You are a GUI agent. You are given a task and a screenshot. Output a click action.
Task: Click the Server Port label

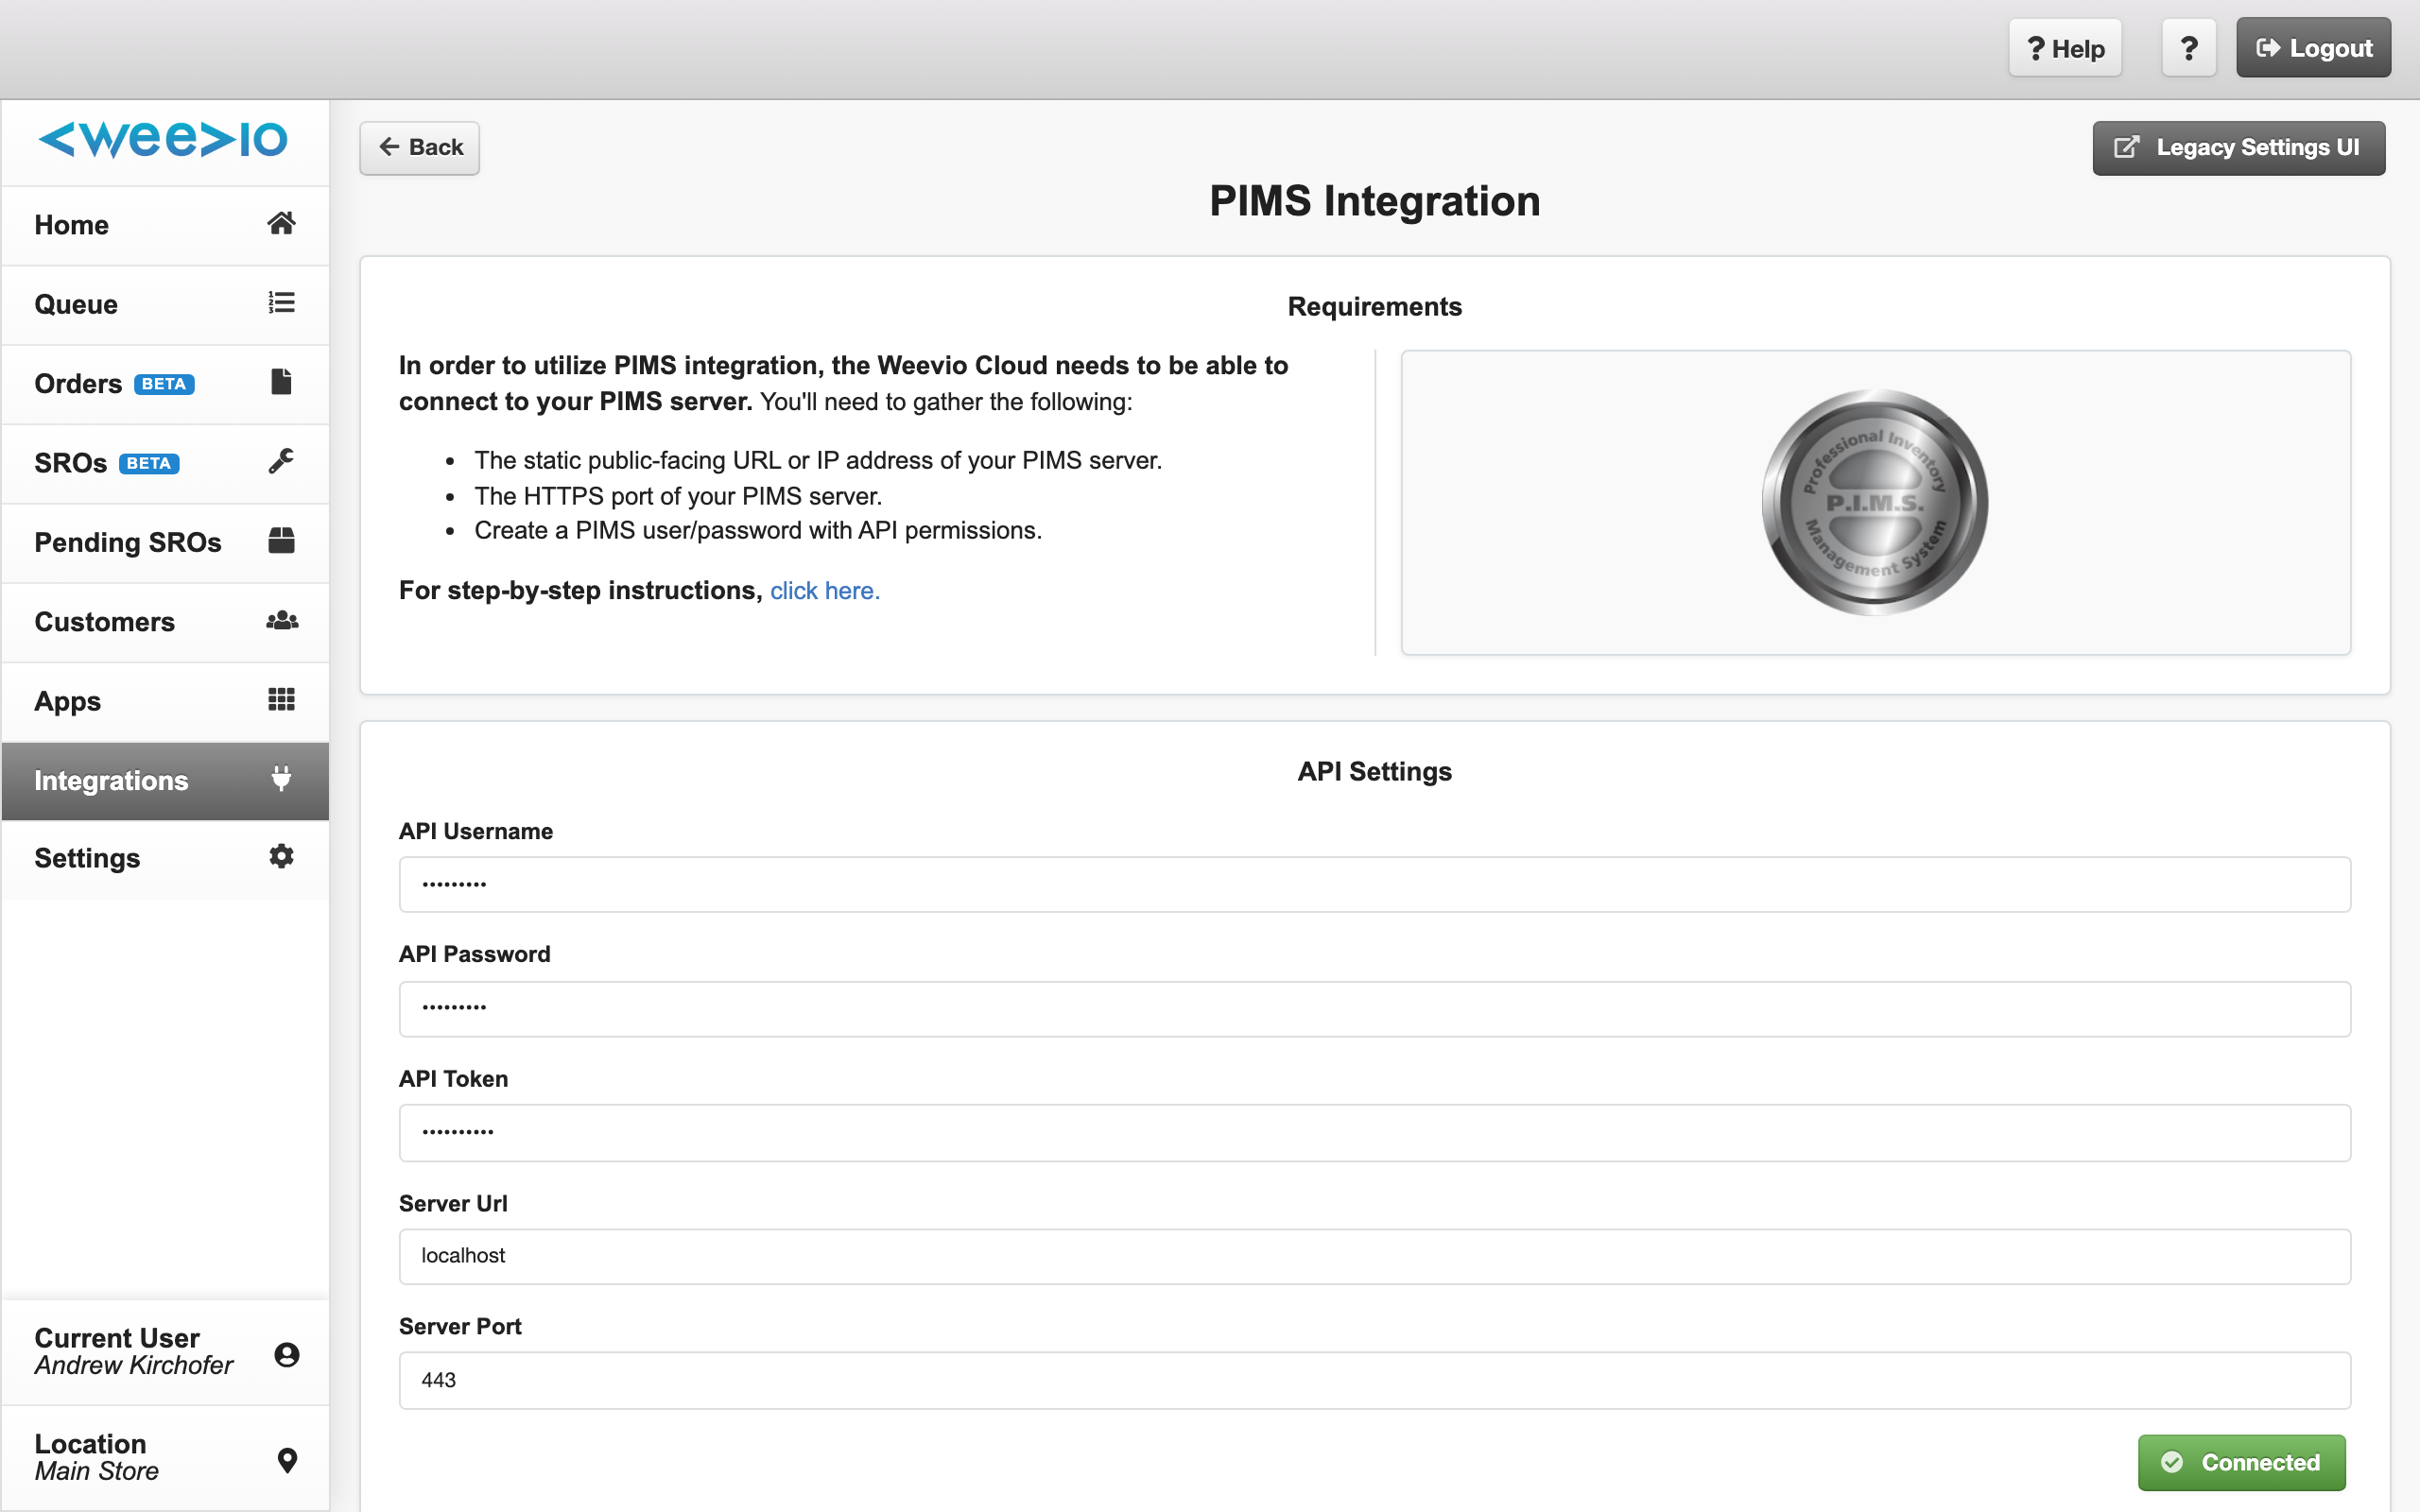pos(460,1326)
